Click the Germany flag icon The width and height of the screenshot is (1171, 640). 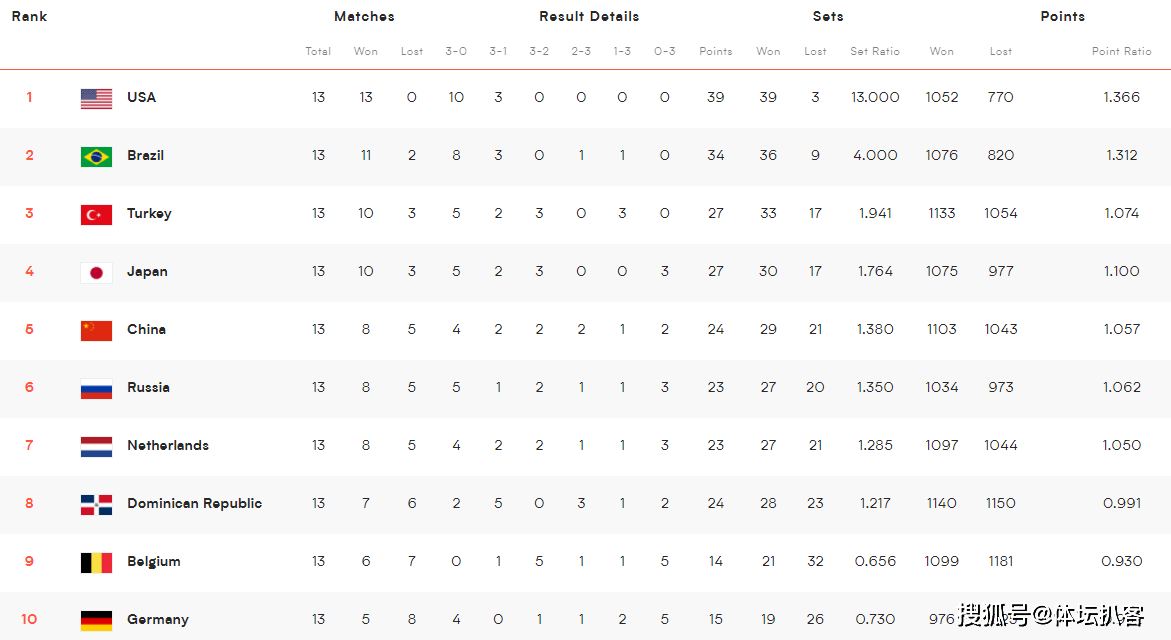(96, 620)
